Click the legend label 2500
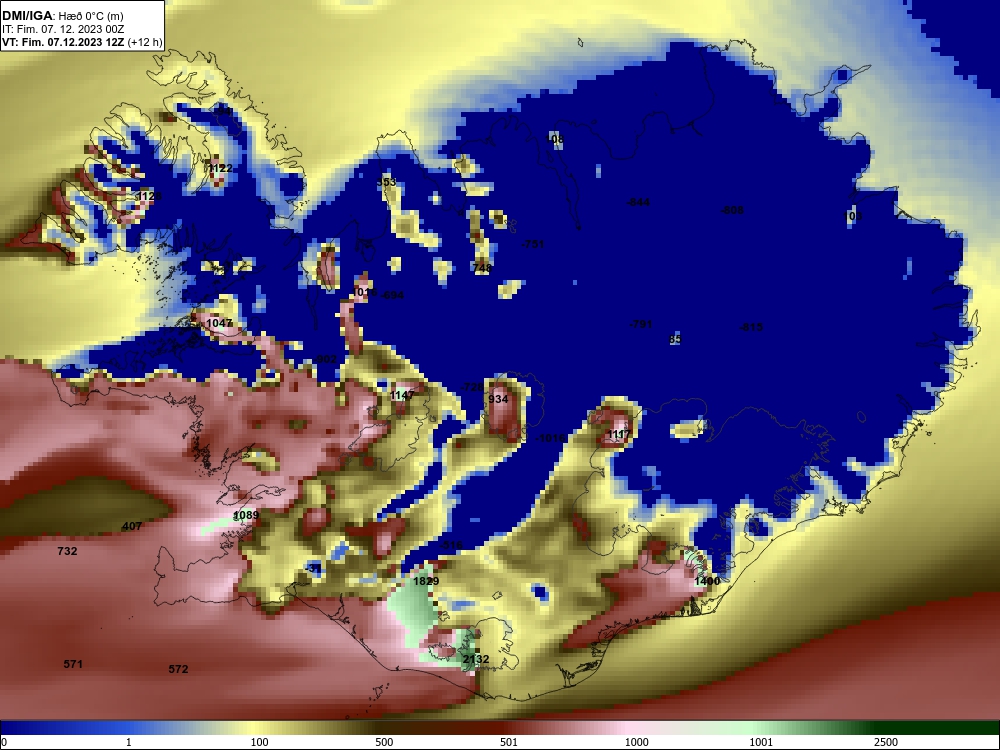This screenshot has width=1000, height=750. pyautogui.click(x=886, y=742)
